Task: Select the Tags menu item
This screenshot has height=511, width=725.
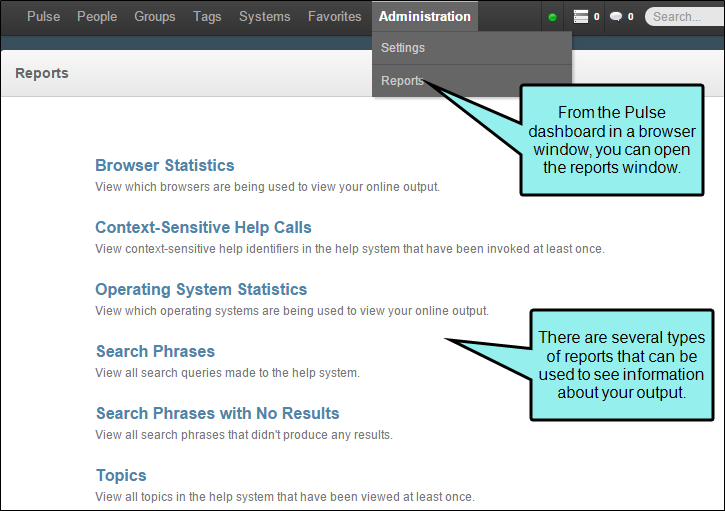Action: point(207,17)
